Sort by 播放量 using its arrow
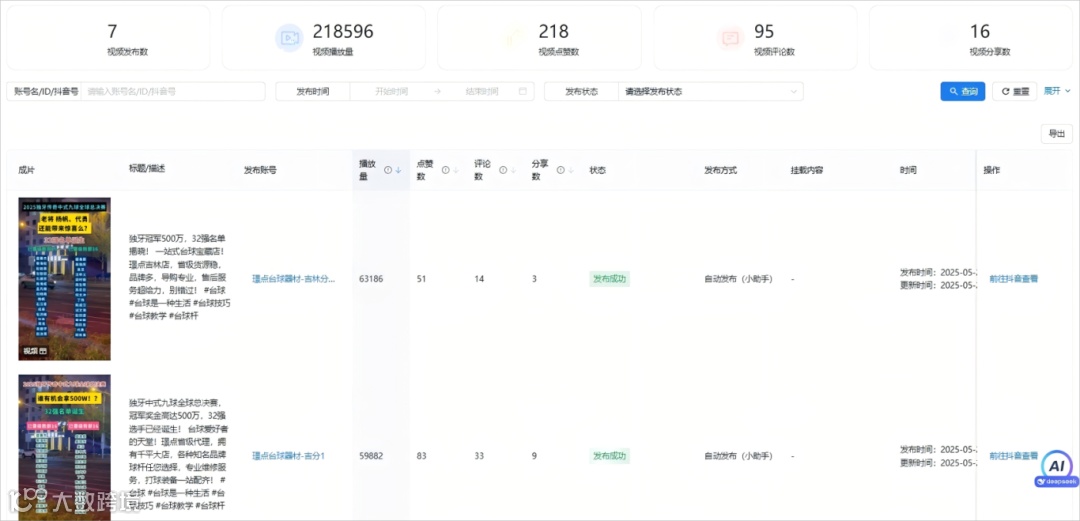 pos(398,170)
